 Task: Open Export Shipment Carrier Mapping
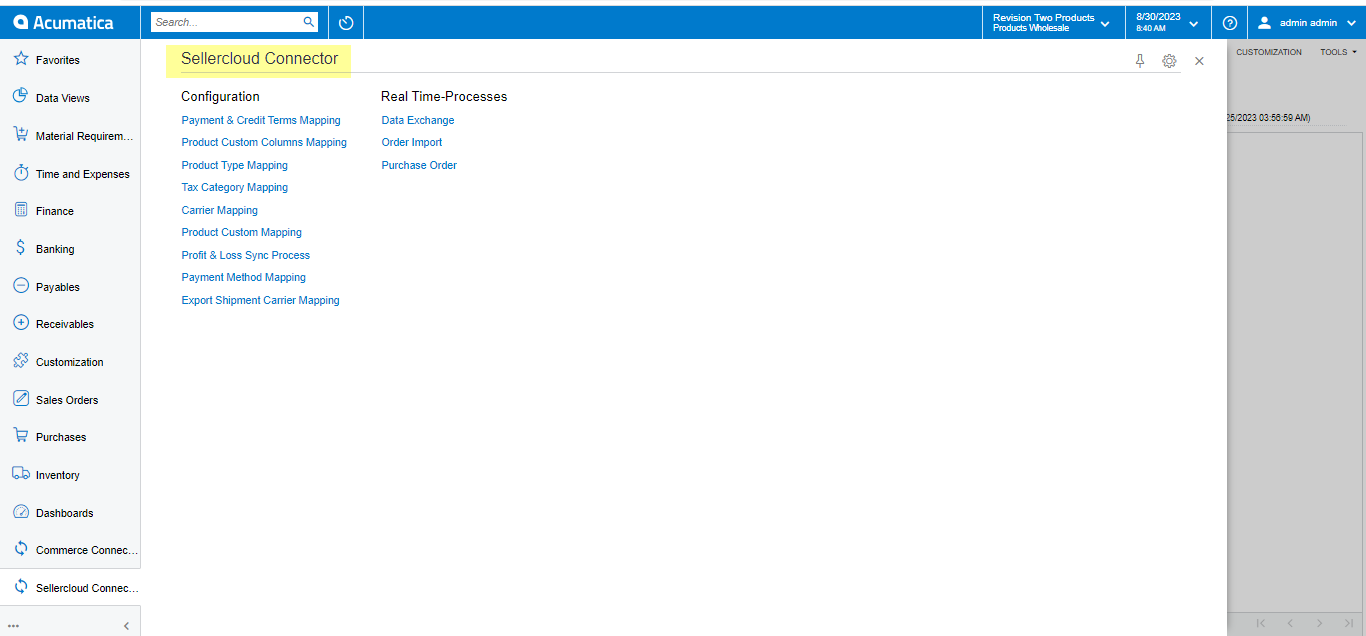[x=260, y=300]
